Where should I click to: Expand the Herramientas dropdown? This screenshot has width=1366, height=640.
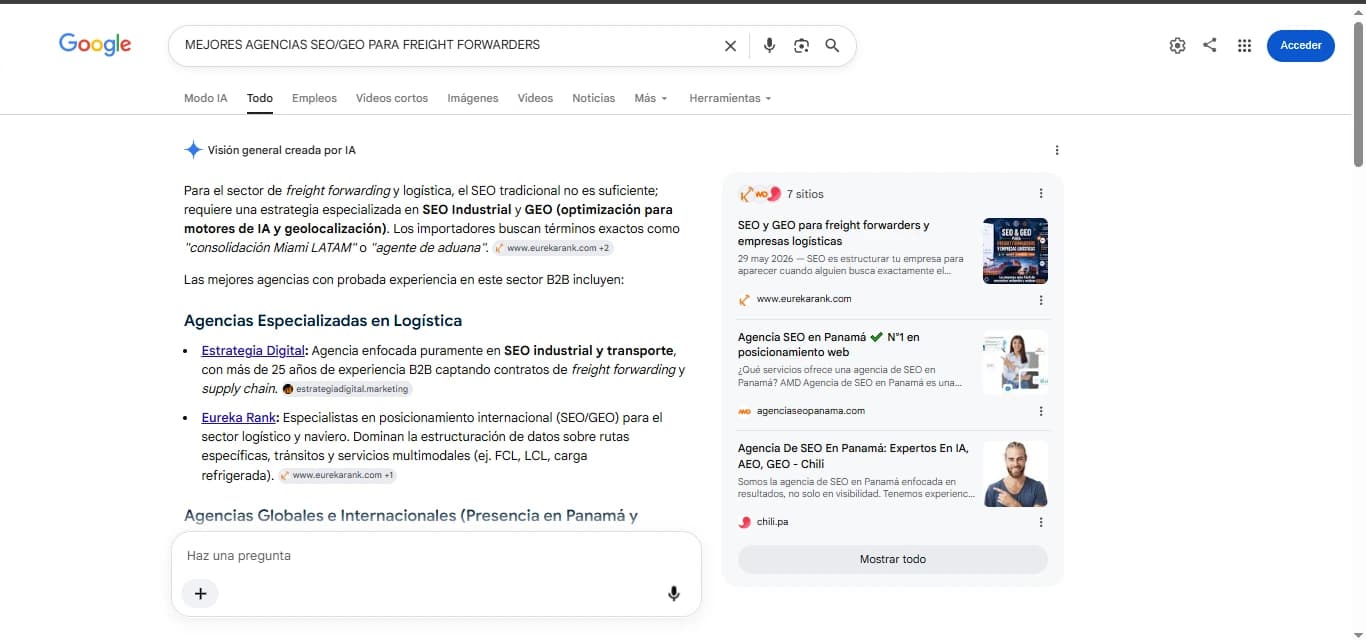730,98
